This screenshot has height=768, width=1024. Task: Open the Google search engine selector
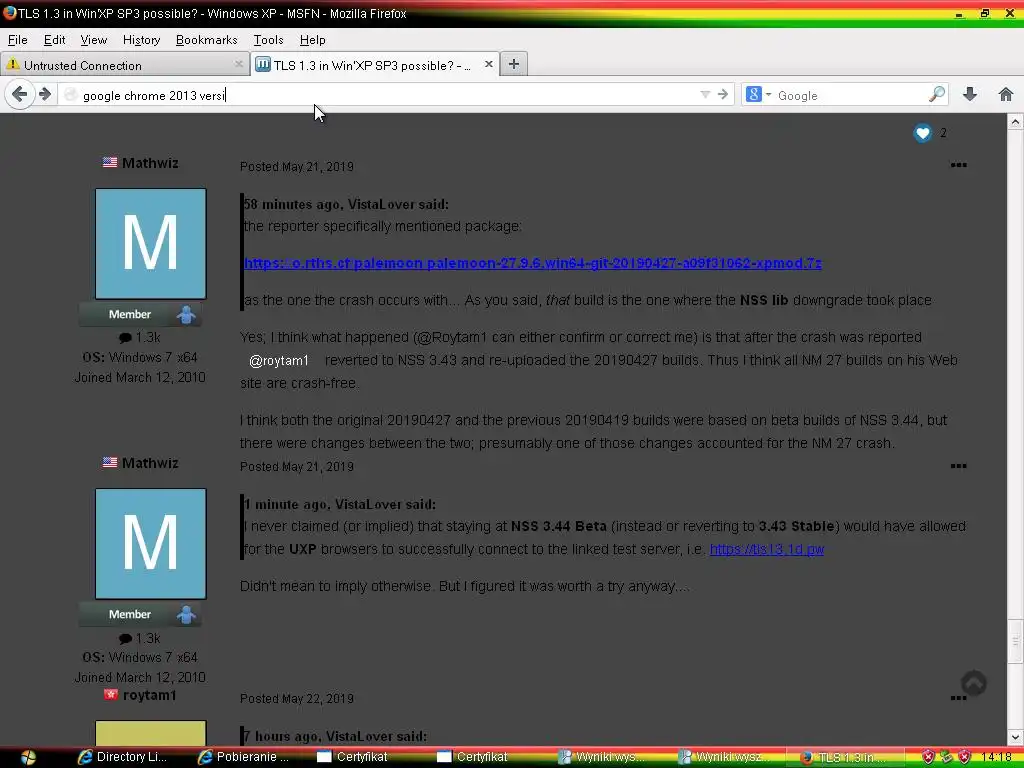758,95
